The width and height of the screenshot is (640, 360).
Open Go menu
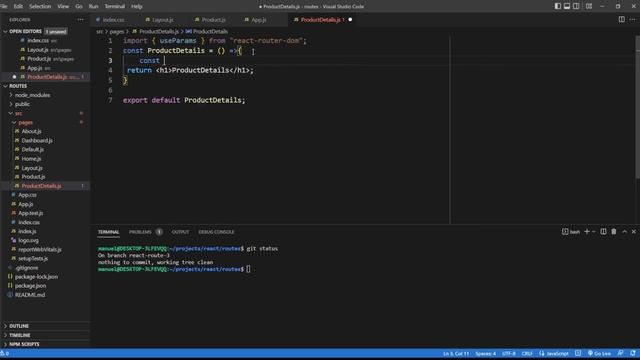(x=79, y=6)
